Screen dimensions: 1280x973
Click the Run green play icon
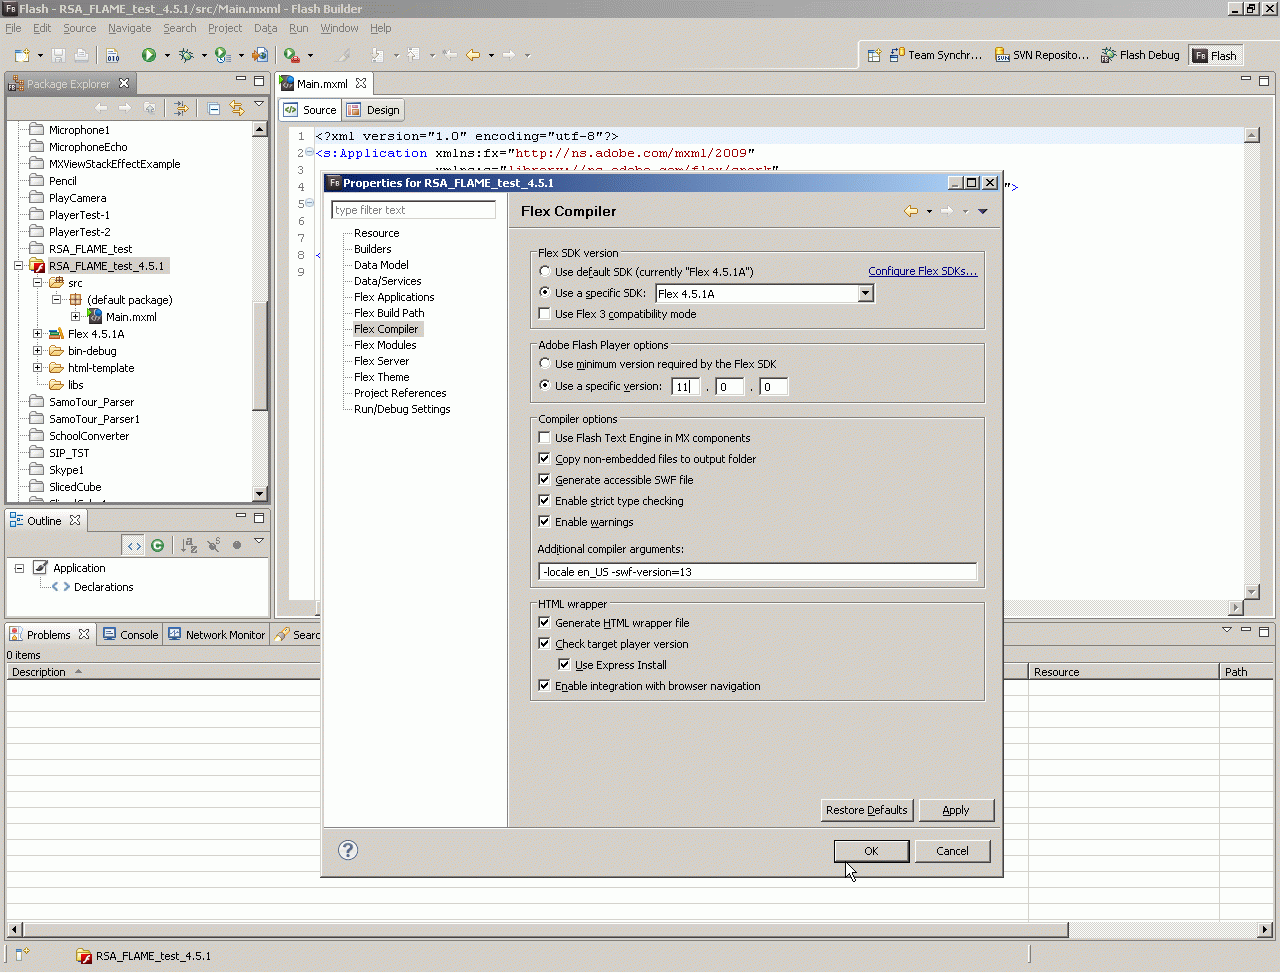coord(149,55)
